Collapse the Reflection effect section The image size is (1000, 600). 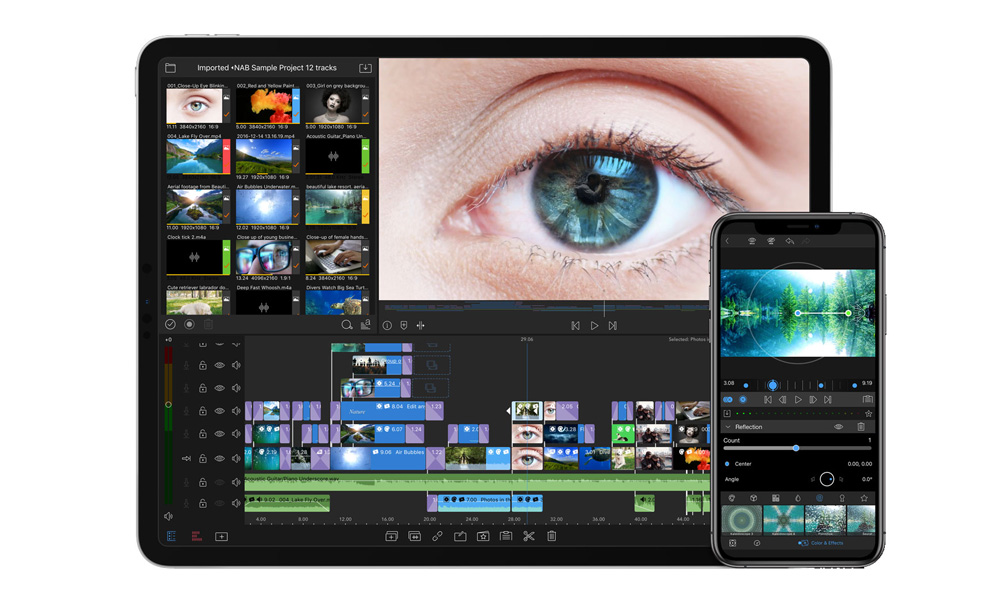pyautogui.click(x=728, y=427)
